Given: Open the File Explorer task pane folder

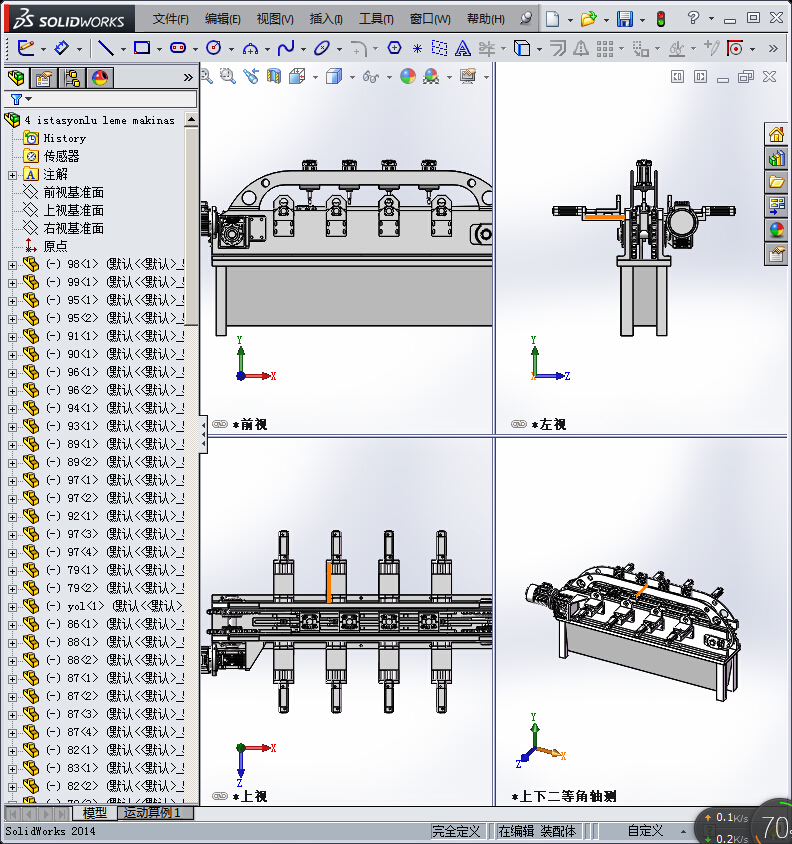Looking at the screenshot, I should (x=776, y=182).
